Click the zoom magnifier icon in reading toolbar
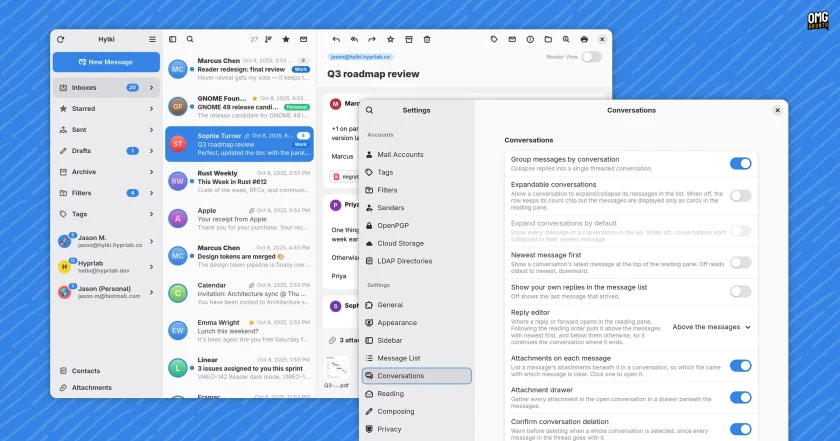The width and height of the screenshot is (840, 441). tap(566, 39)
